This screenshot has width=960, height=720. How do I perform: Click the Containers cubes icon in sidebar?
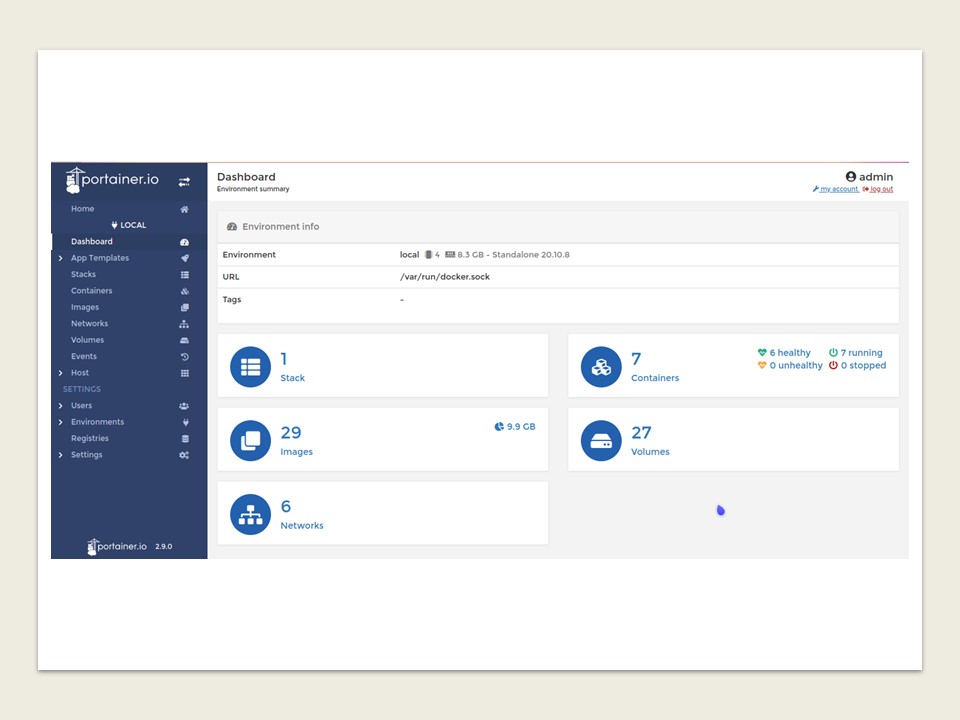pos(184,291)
